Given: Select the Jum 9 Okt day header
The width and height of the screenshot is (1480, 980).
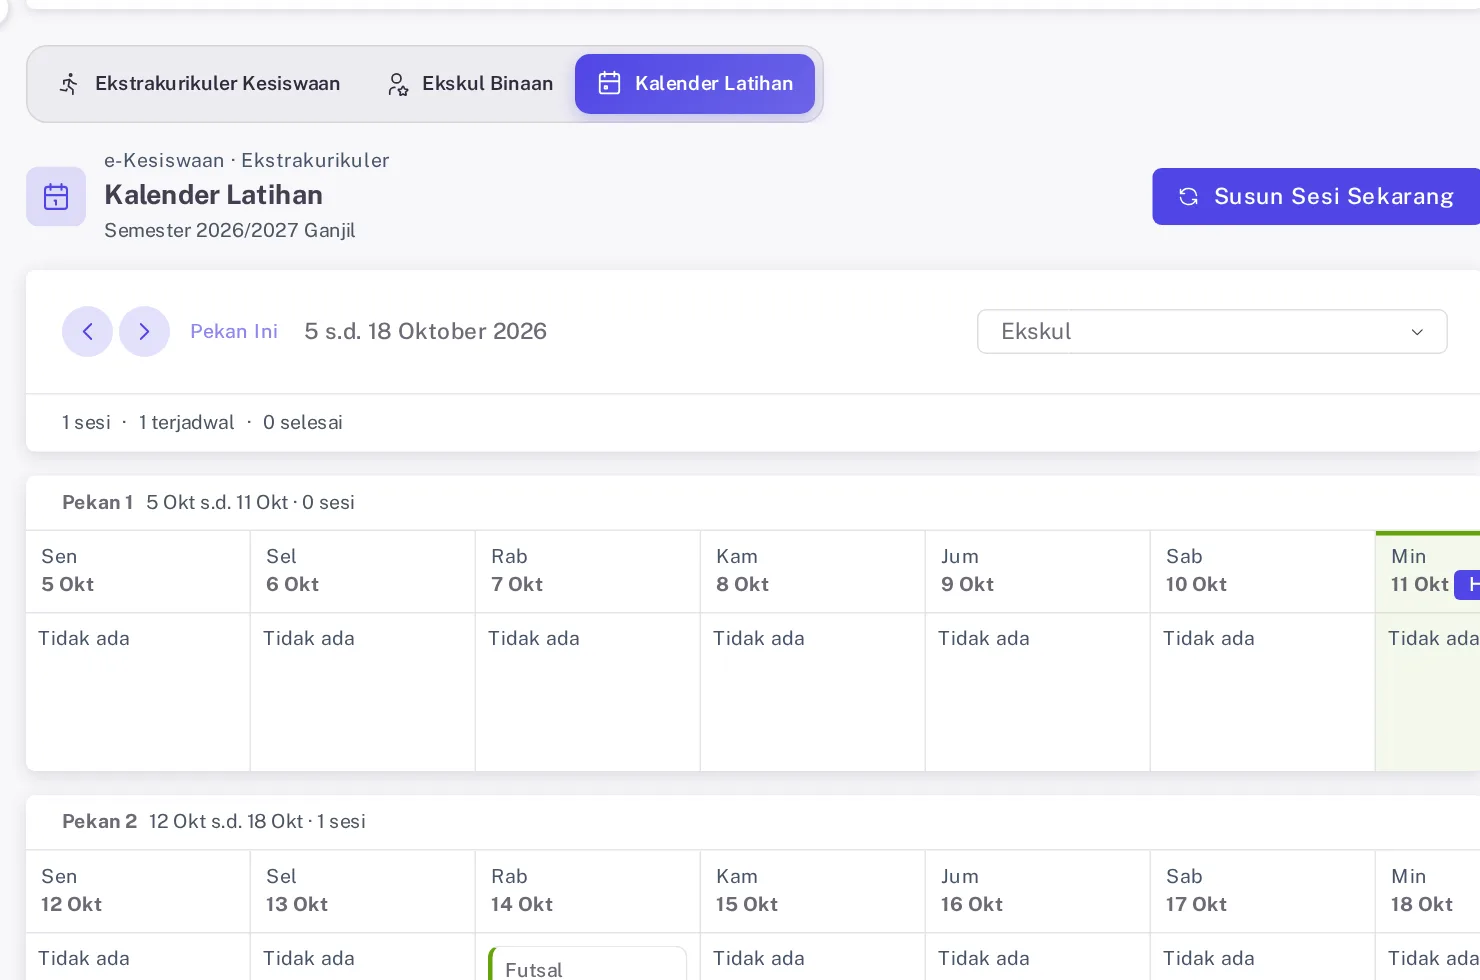Looking at the screenshot, I should [1038, 571].
